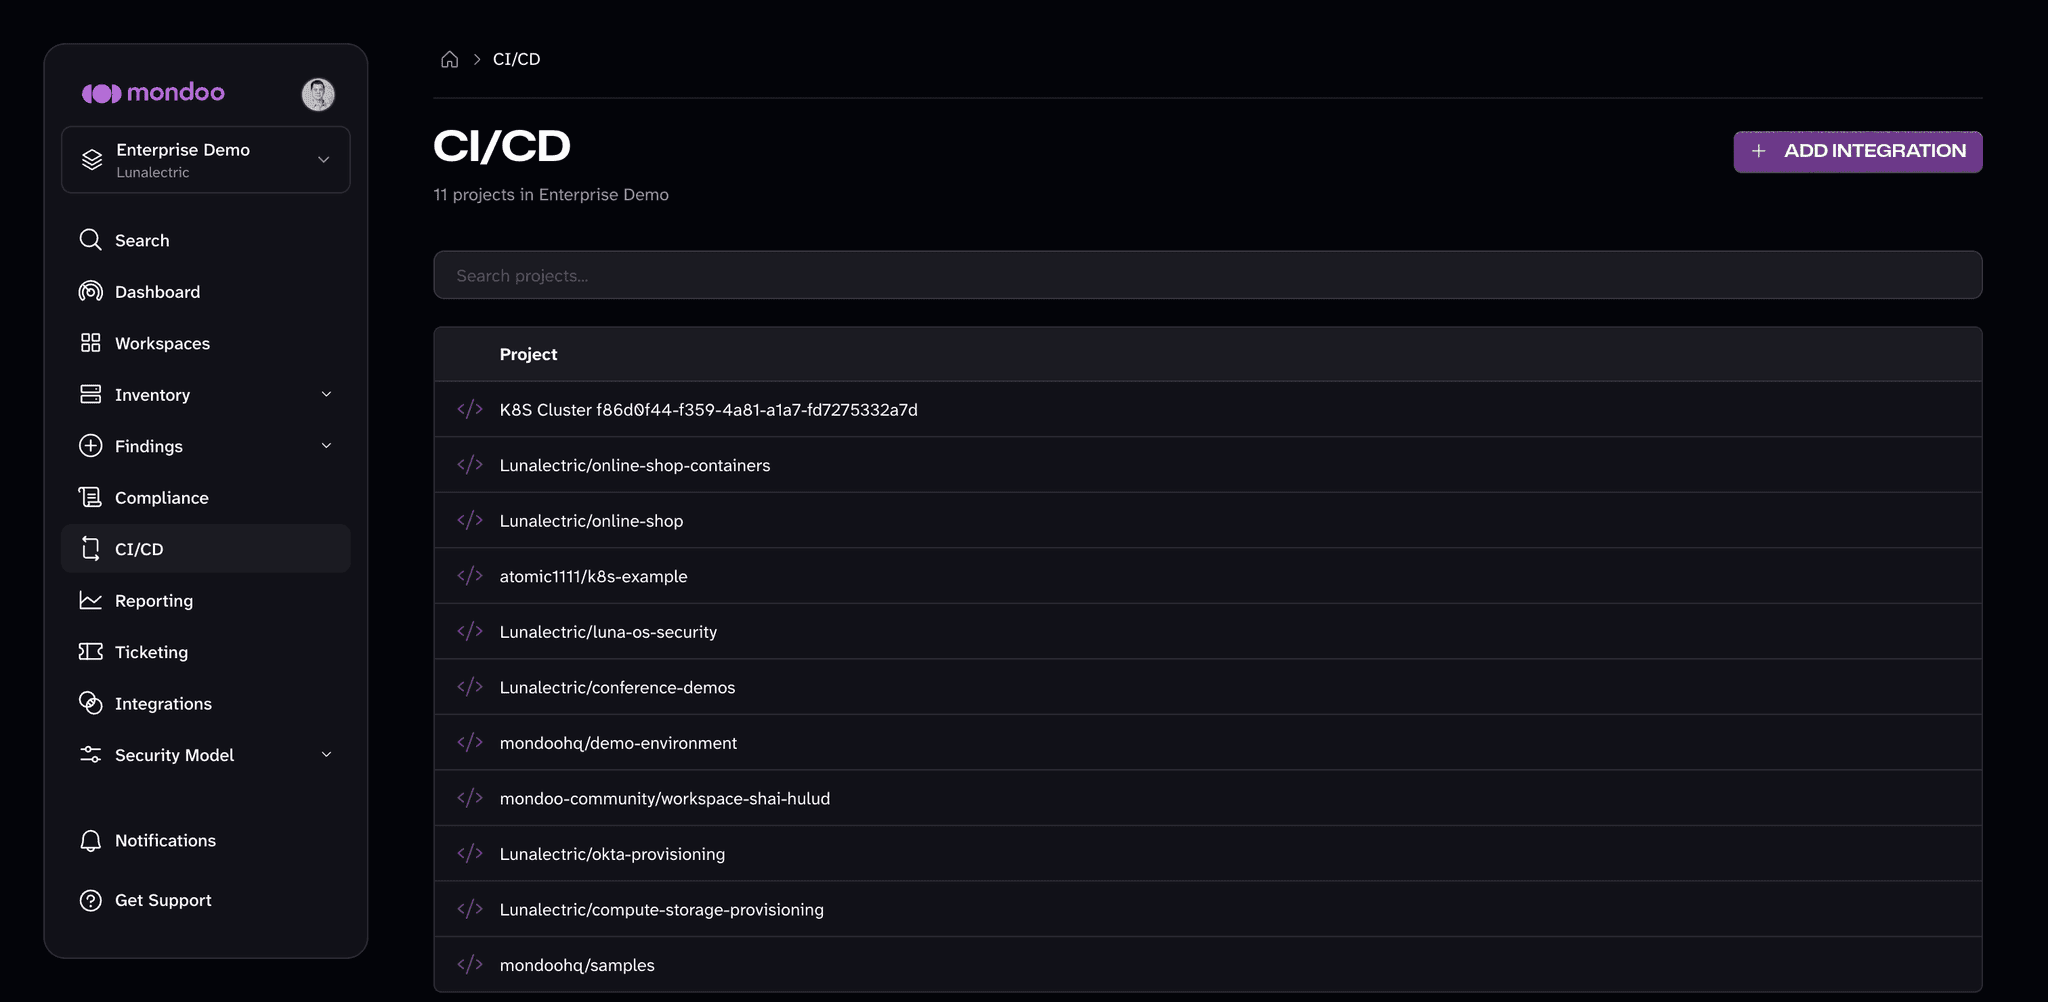
Task: Focus the Search projects field
Action: coord(1208,275)
